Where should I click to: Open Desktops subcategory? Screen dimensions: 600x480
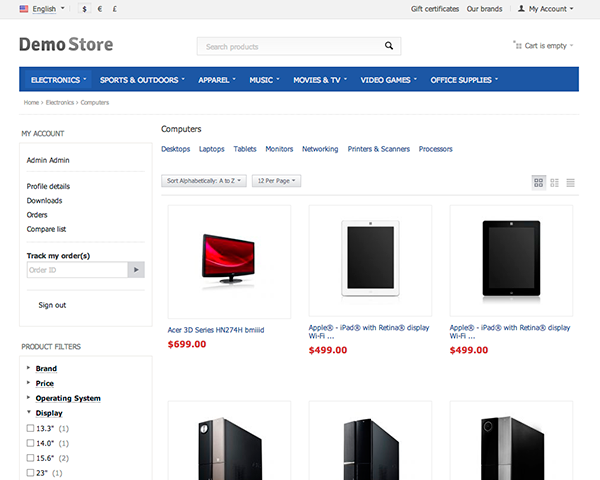(175, 149)
